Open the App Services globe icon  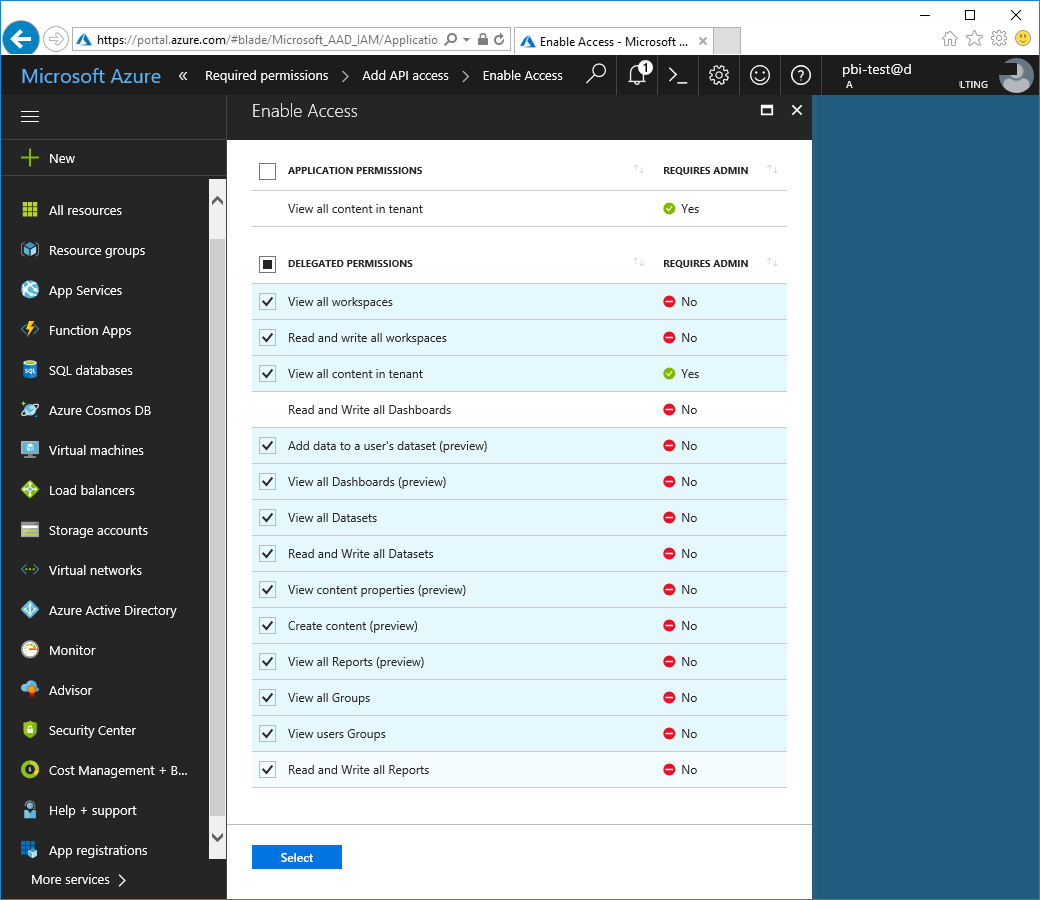30,290
